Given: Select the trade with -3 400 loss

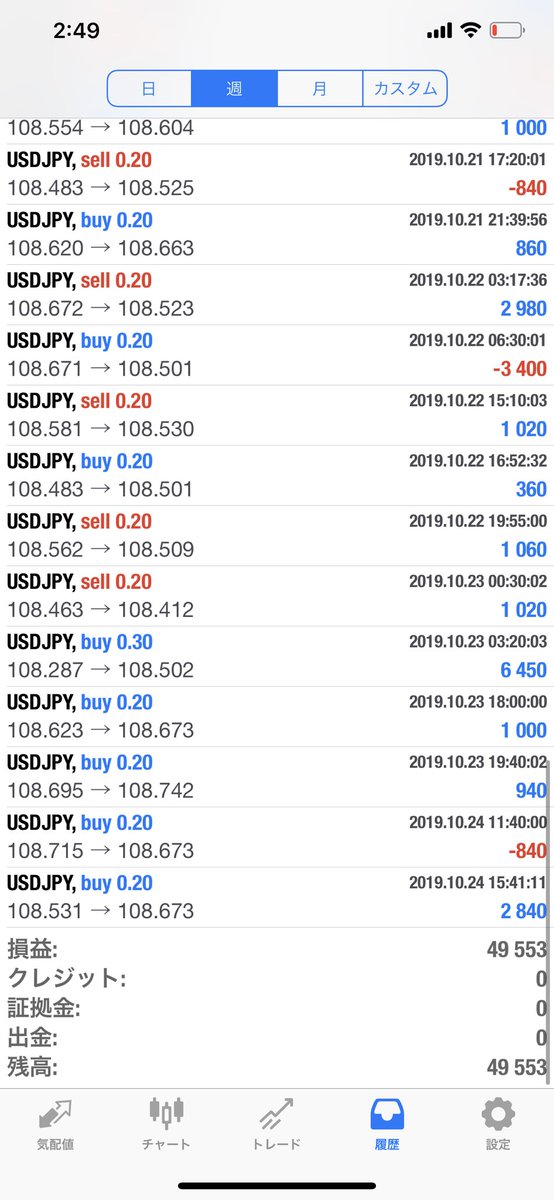Looking at the screenshot, I should [x=277, y=355].
